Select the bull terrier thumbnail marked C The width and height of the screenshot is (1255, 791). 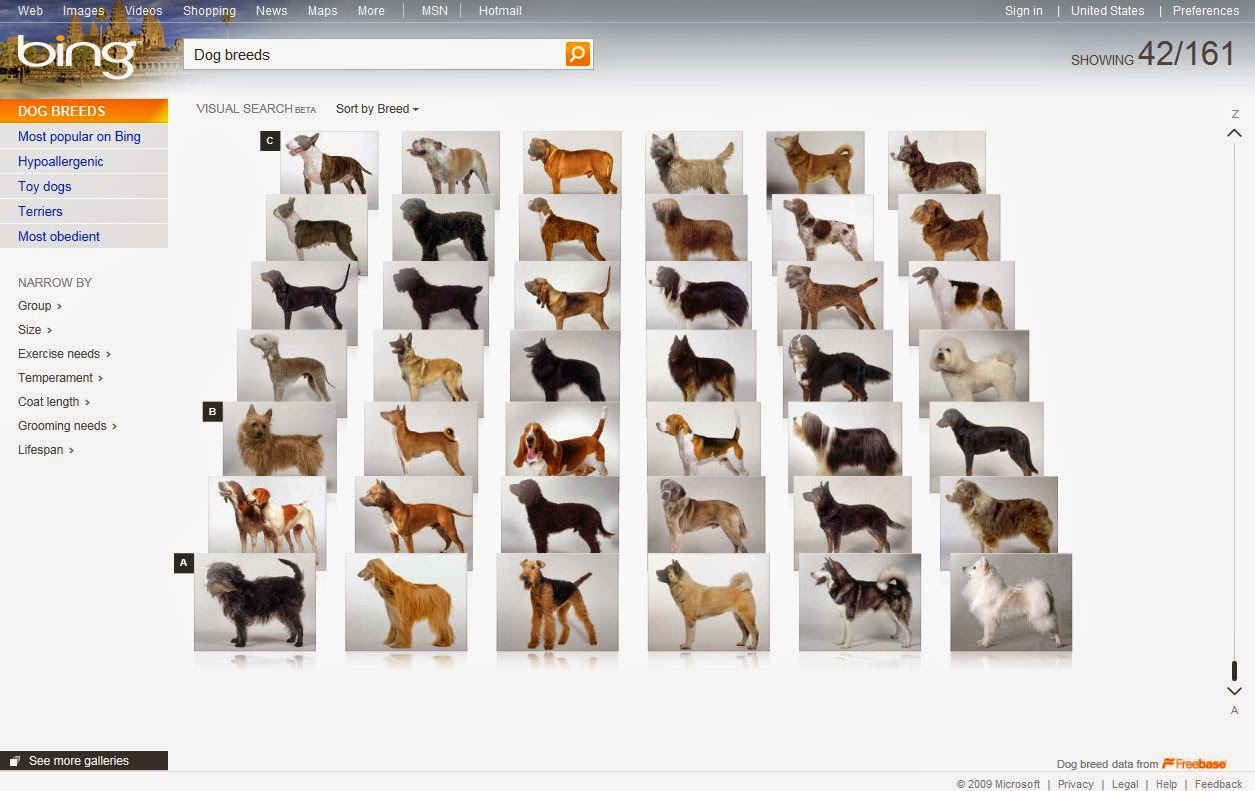329,163
